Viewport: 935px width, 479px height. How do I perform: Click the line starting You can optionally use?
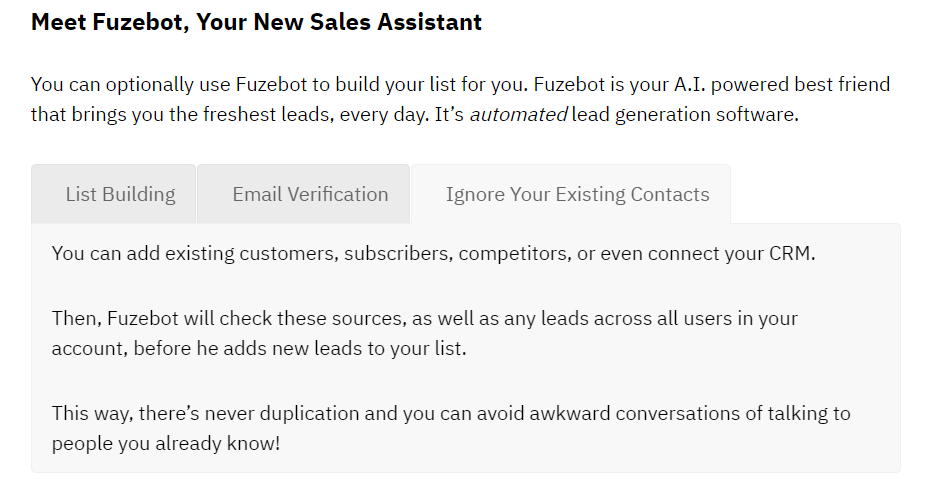460,84
